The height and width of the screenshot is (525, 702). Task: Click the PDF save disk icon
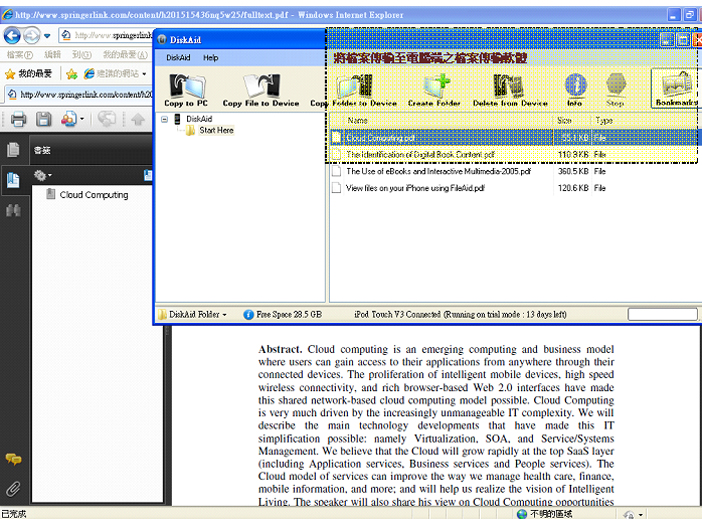[x=43, y=120]
